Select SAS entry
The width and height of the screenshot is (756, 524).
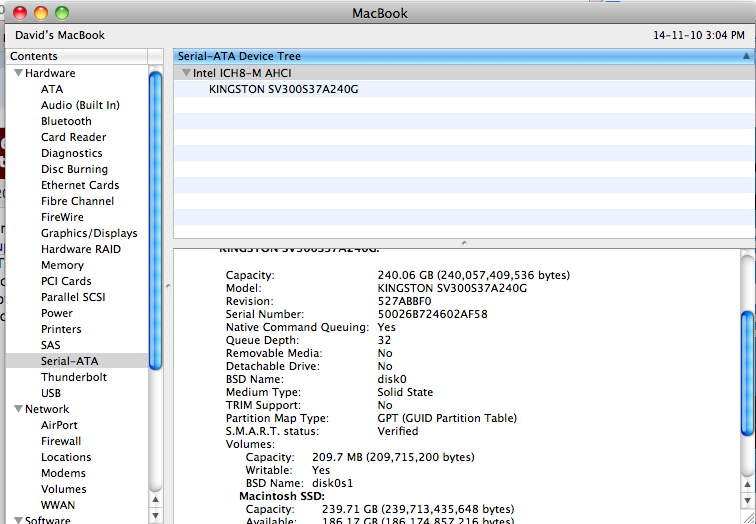(x=51, y=345)
